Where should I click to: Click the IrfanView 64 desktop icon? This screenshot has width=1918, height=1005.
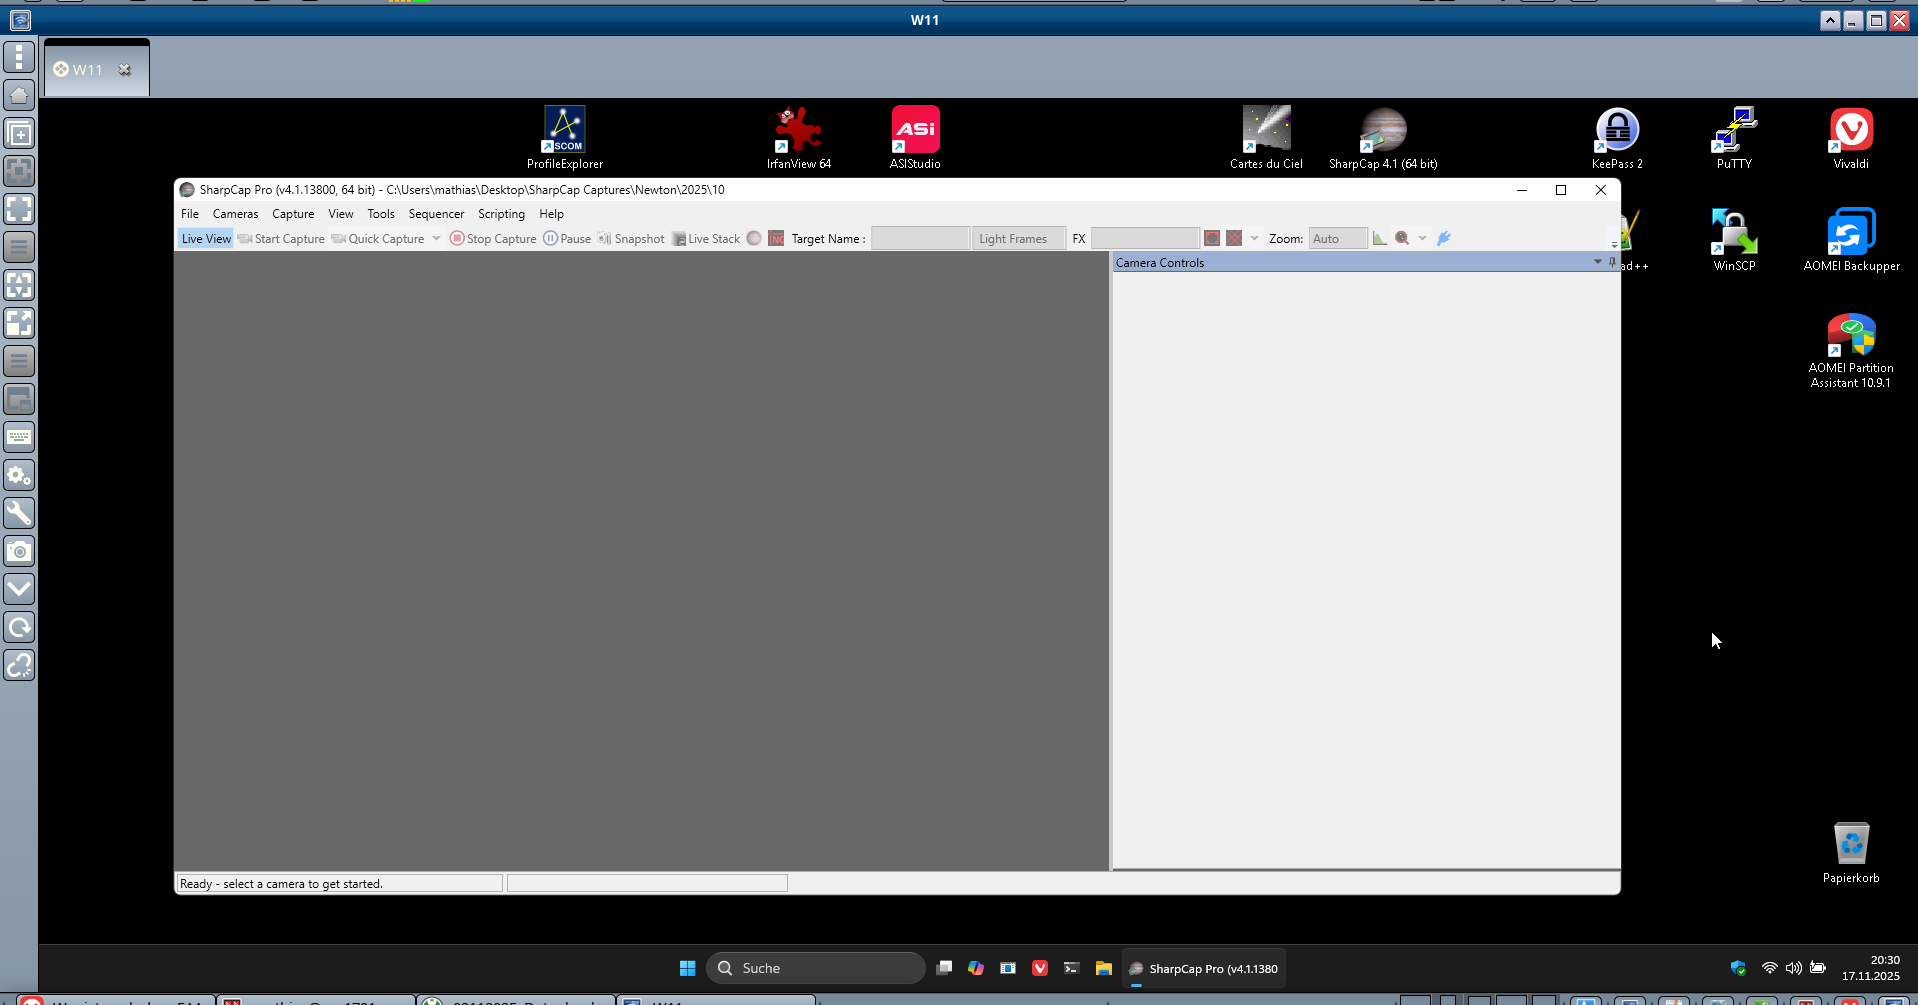799,138
